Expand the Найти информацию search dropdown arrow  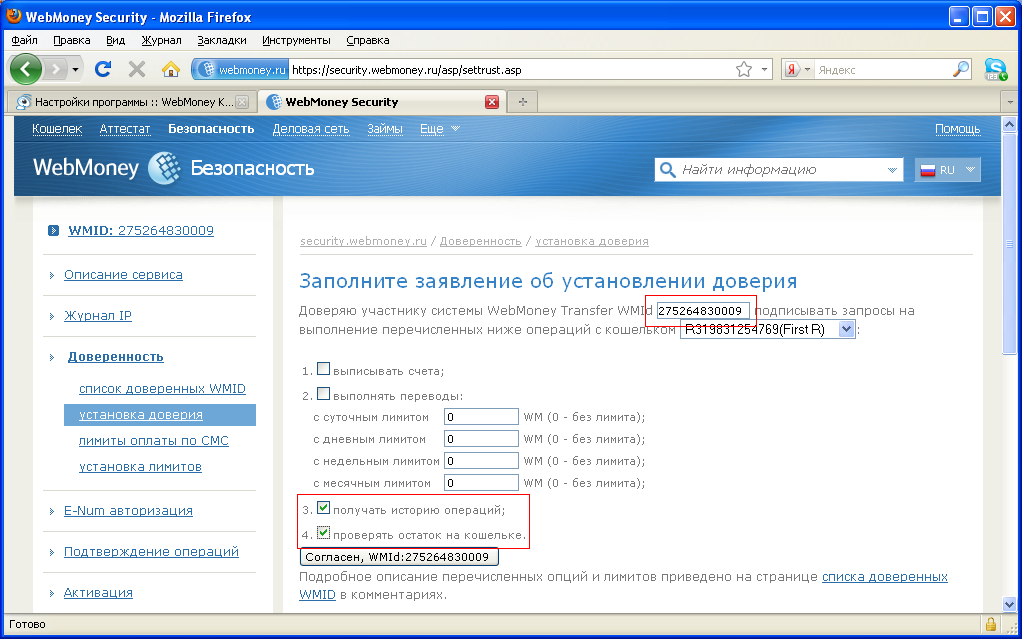(892, 170)
